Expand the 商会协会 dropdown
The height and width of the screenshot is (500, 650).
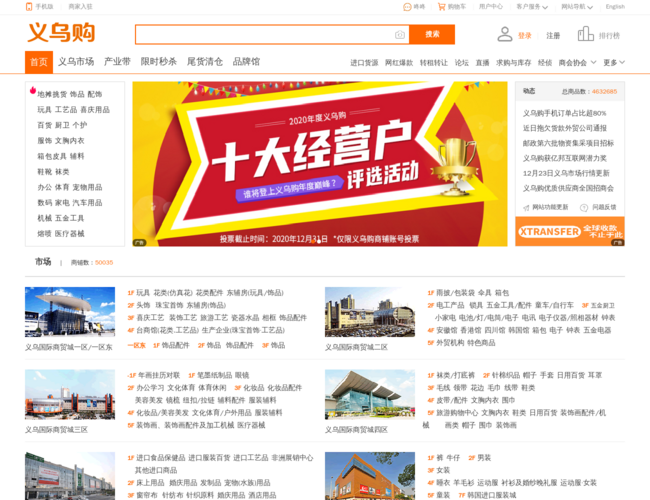[577, 63]
